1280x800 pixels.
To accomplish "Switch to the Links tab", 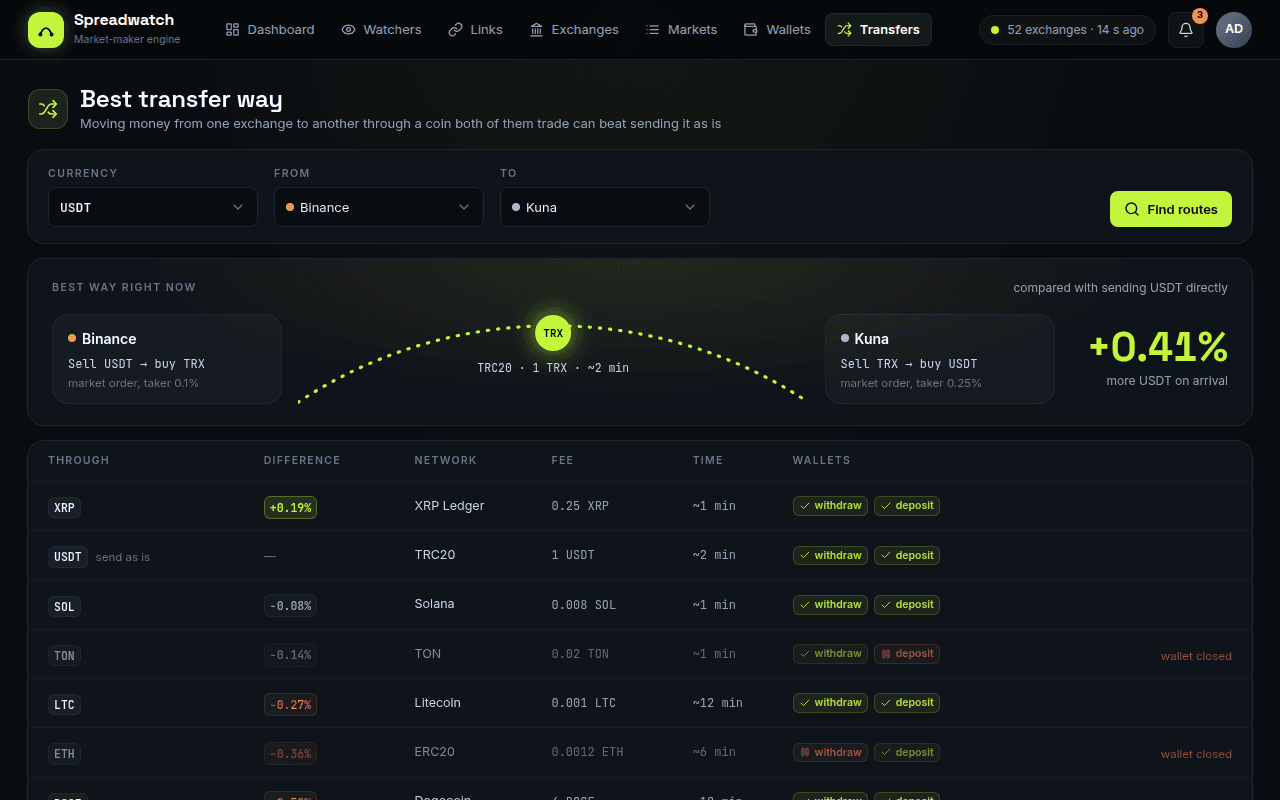I will (x=475, y=30).
